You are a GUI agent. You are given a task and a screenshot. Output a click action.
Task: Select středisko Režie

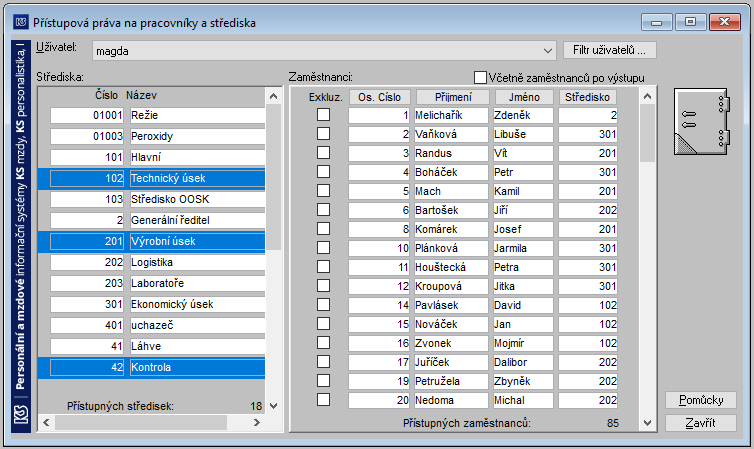(x=152, y=115)
